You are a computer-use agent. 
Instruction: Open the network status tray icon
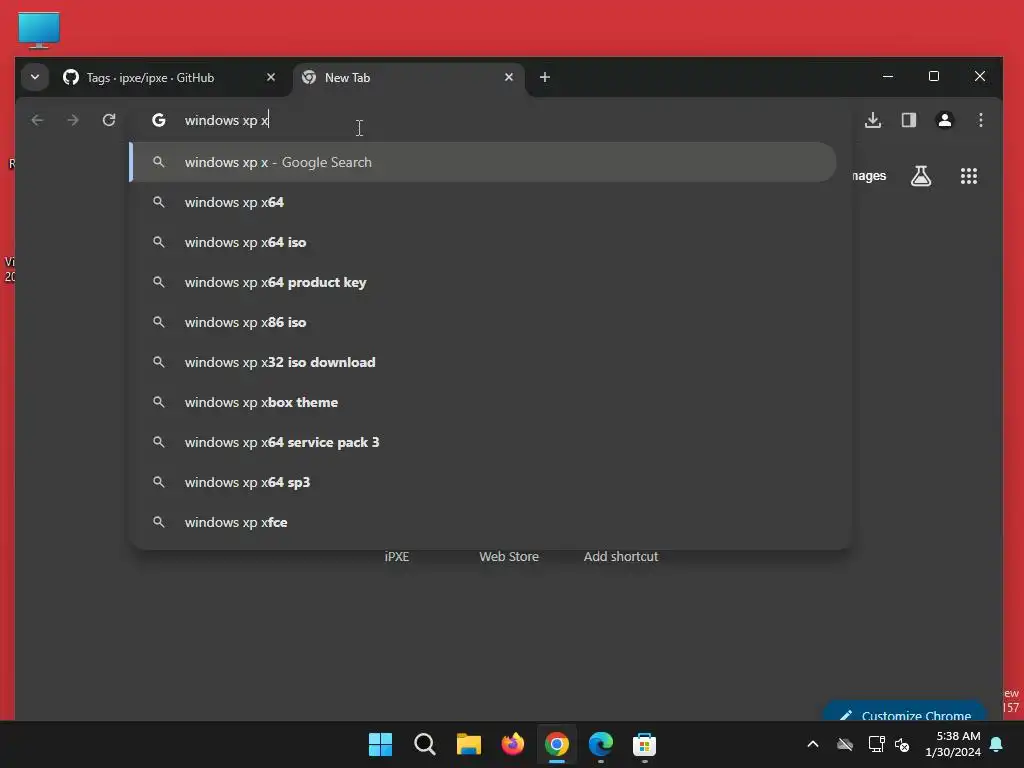[876, 744]
